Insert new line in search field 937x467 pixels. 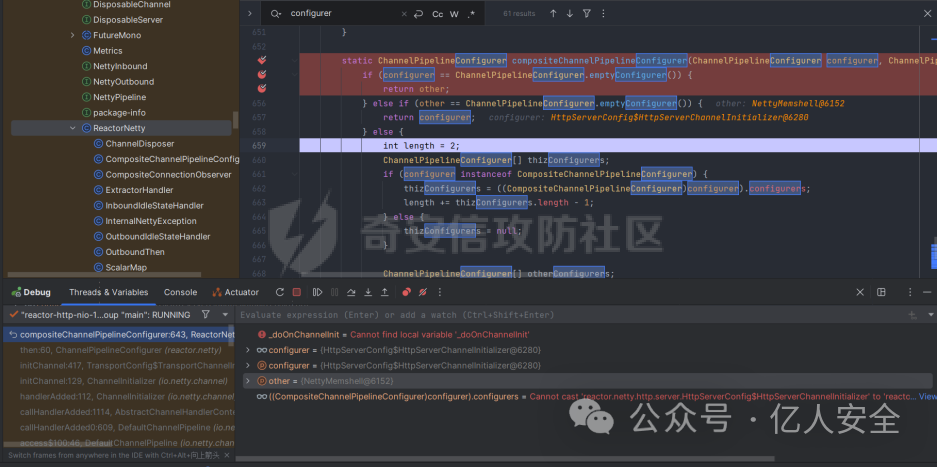(x=419, y=14)
